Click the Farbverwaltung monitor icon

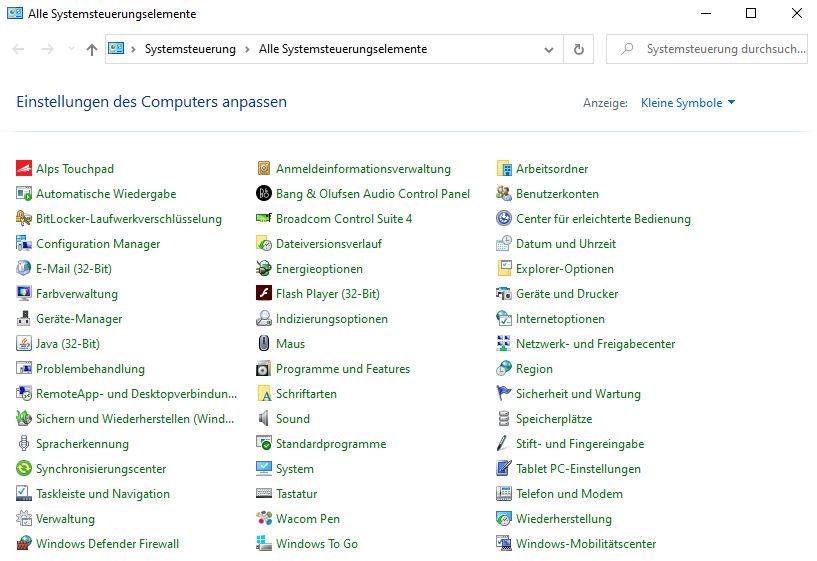click(24, 294)
